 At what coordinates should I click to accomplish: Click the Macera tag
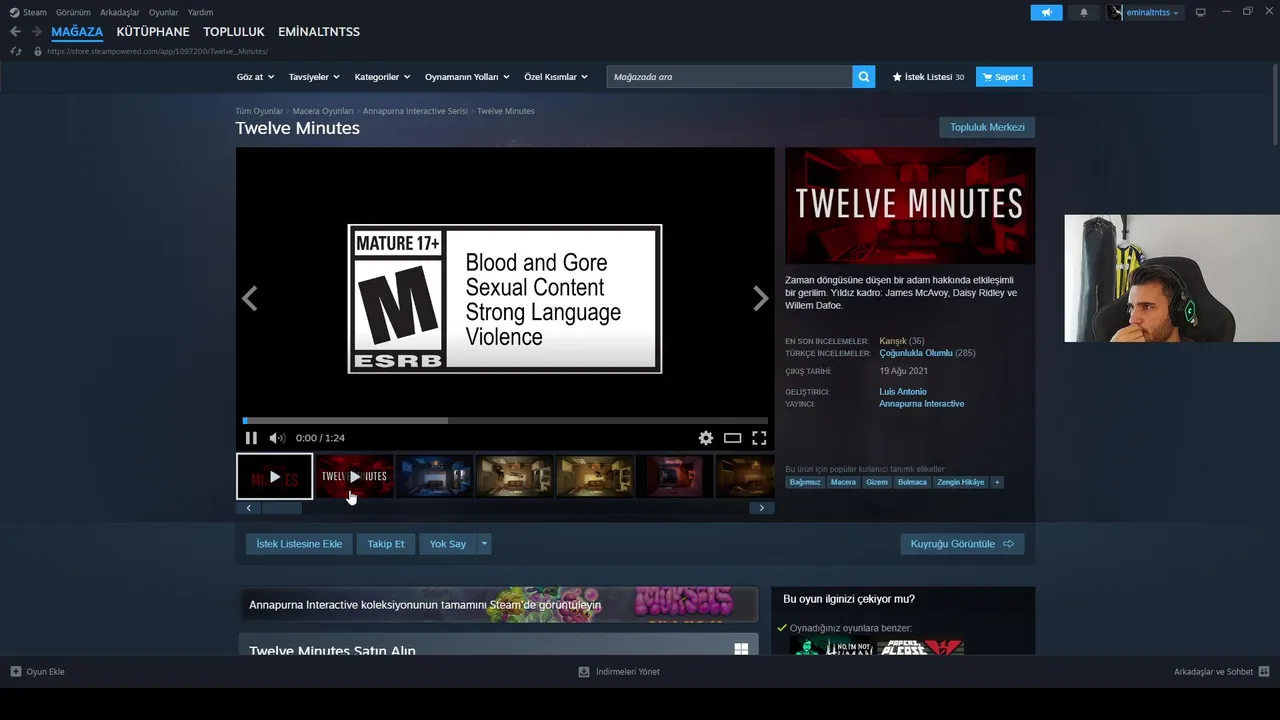point(843,482)
